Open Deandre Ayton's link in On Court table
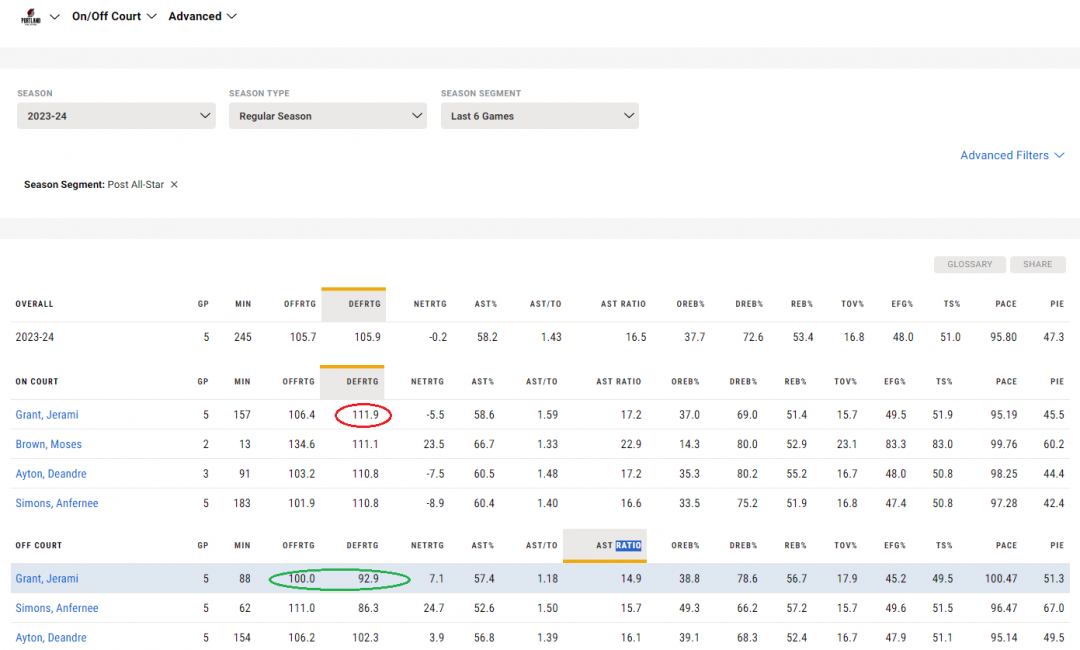 click(x=51, y=474)
